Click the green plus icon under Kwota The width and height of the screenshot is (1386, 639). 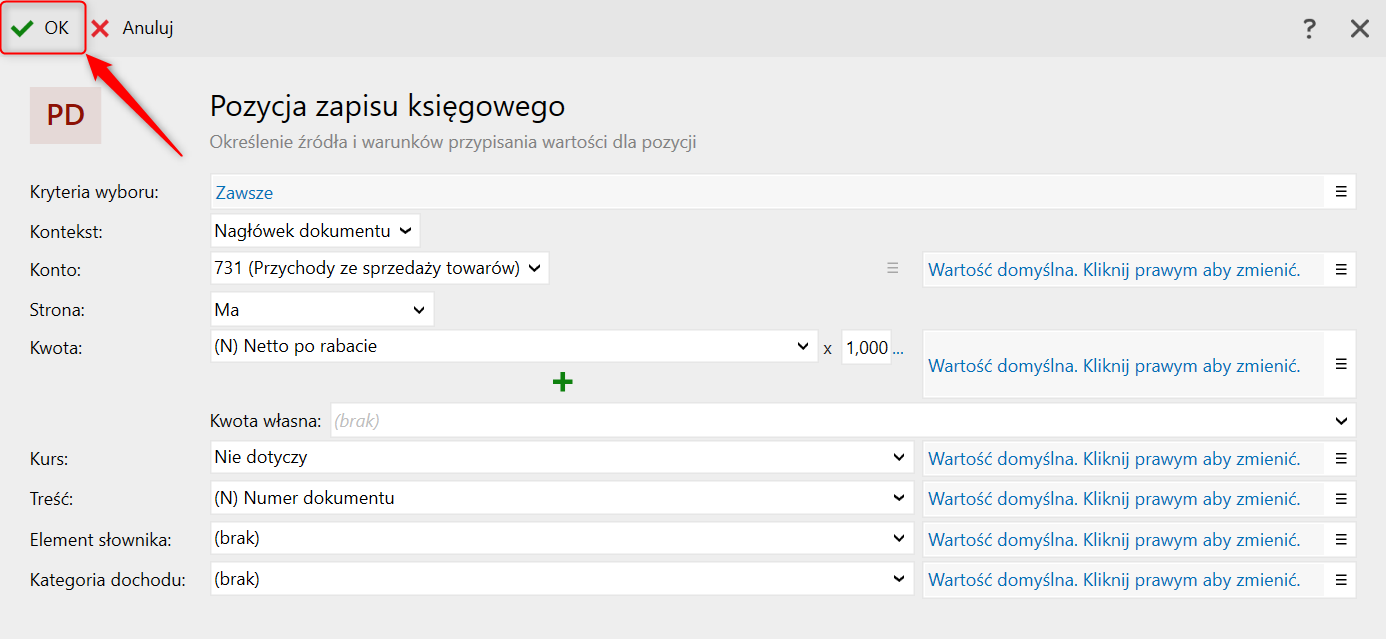563,381
